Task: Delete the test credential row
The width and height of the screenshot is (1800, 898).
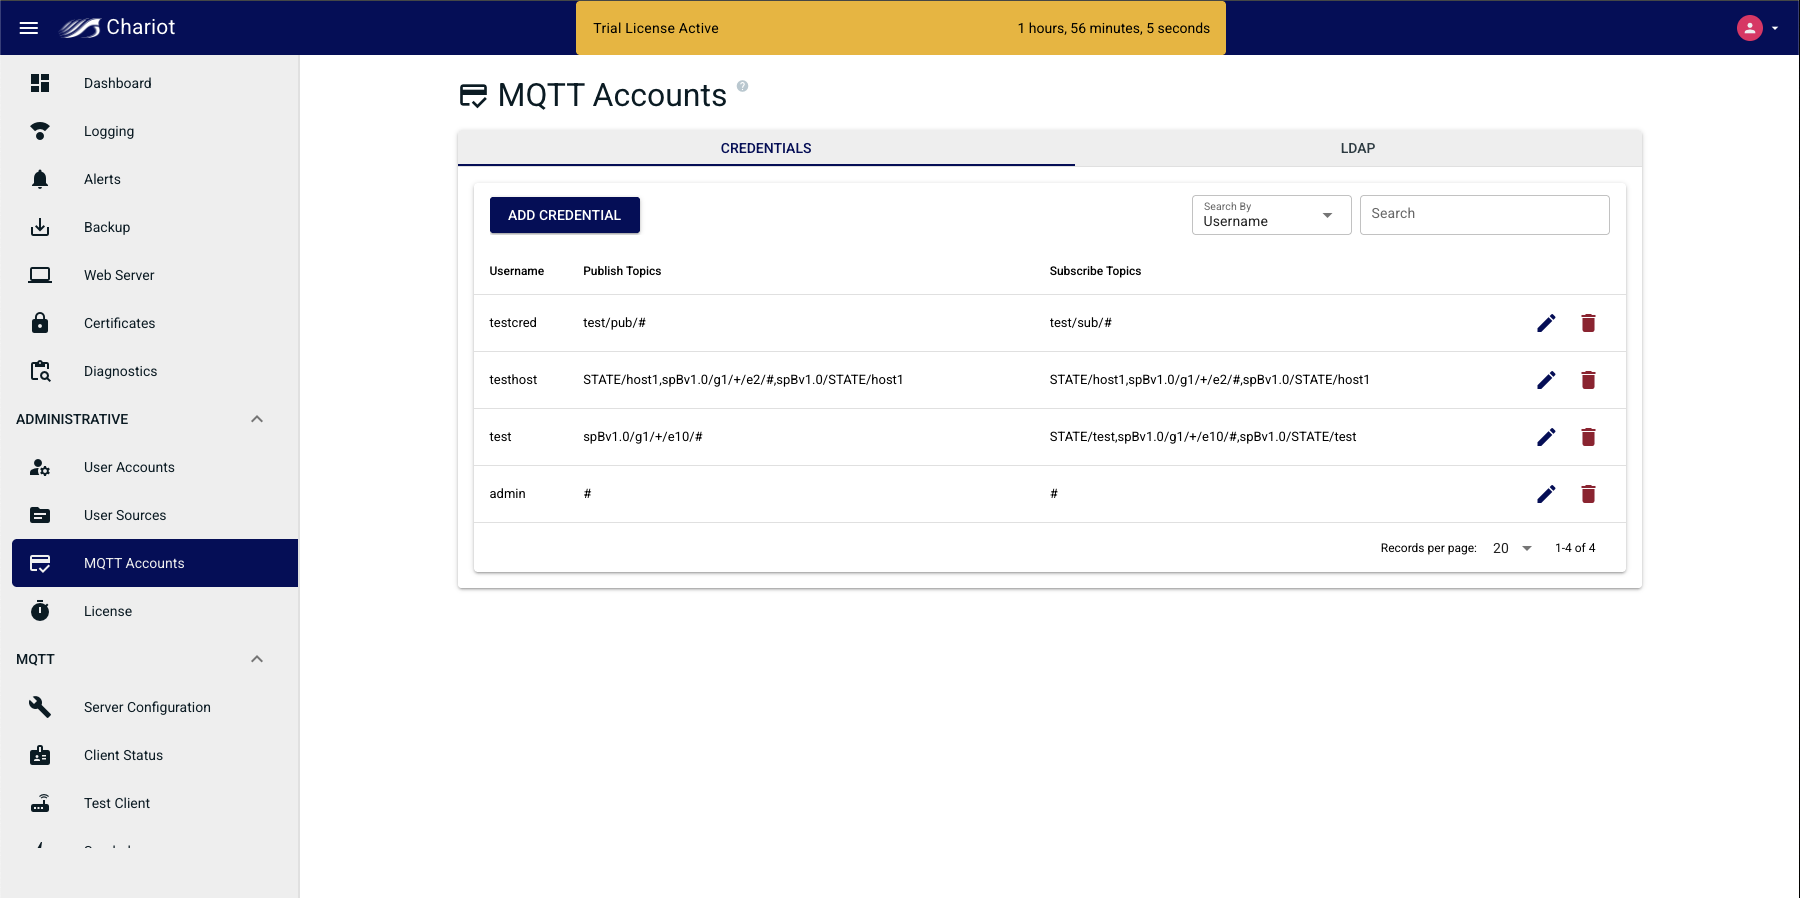Action: click(1588, 437)
